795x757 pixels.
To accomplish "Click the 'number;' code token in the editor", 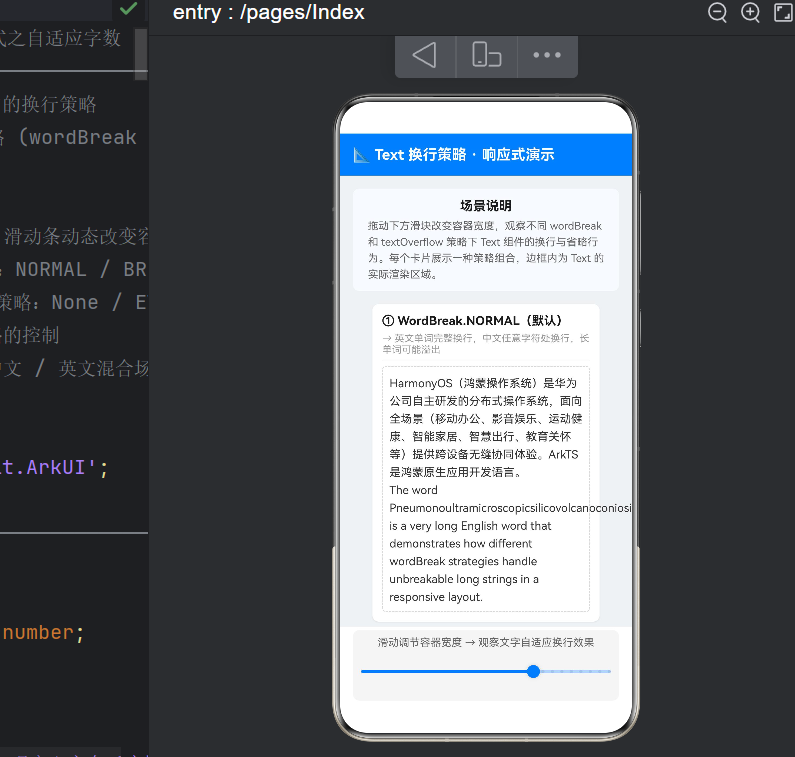I will point(43,633).
